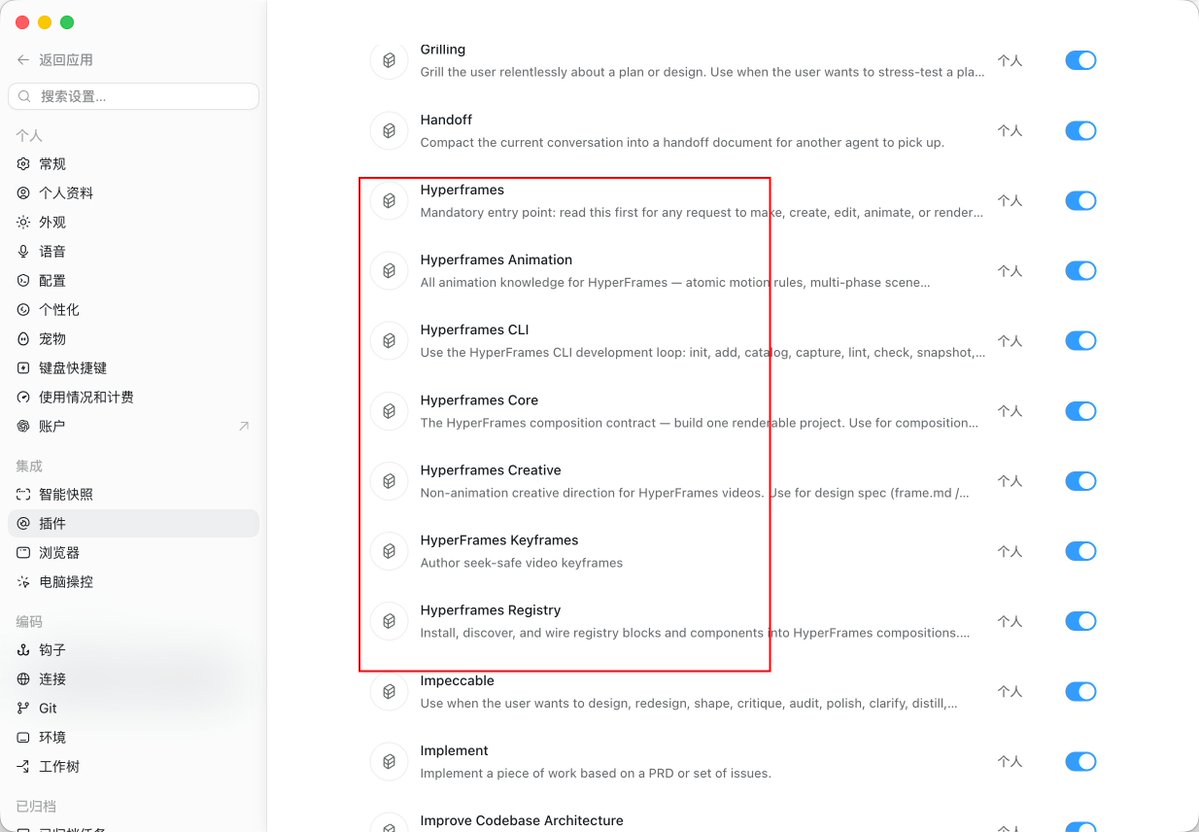
Task: Click the 宠物 icon in sidebar
Action: 24,339
